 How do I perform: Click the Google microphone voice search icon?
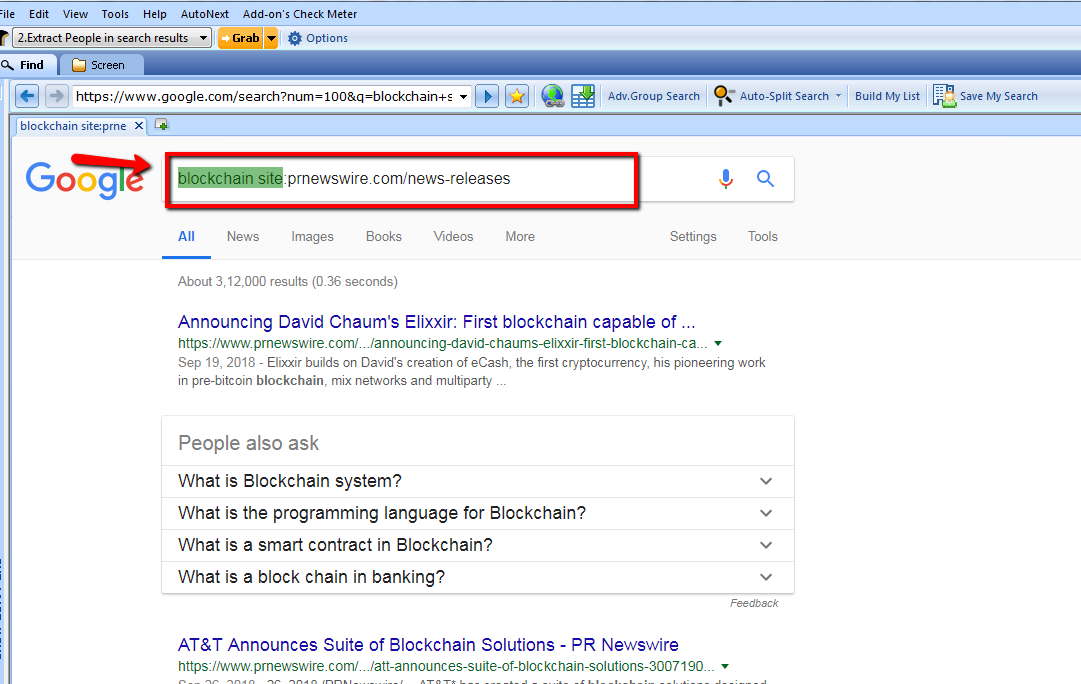725,179
